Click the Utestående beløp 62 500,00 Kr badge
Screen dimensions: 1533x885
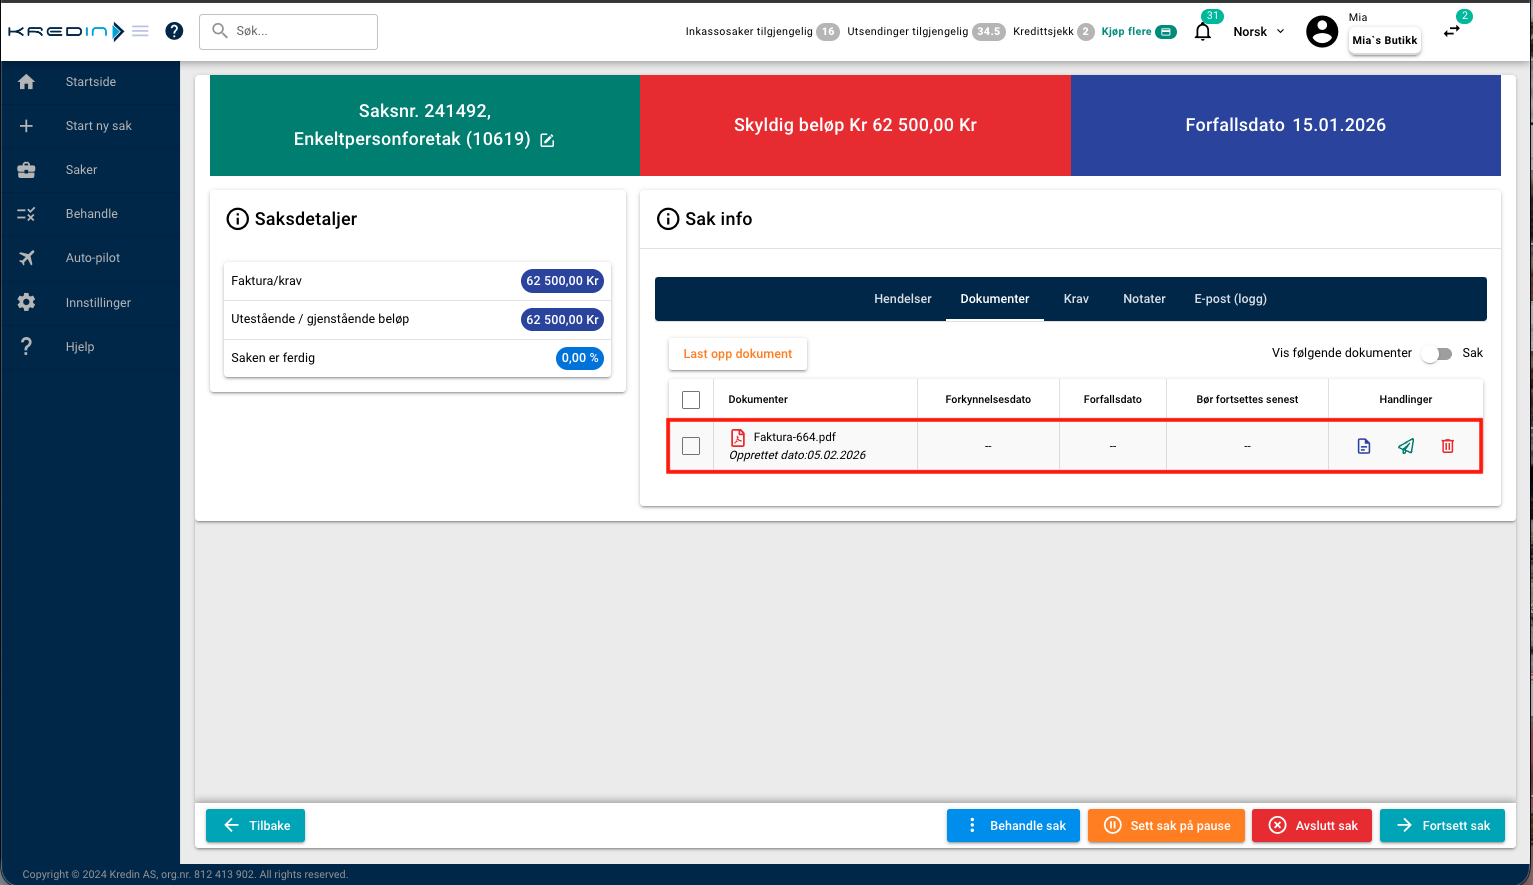pyautogui.click(x=562, y=320)
